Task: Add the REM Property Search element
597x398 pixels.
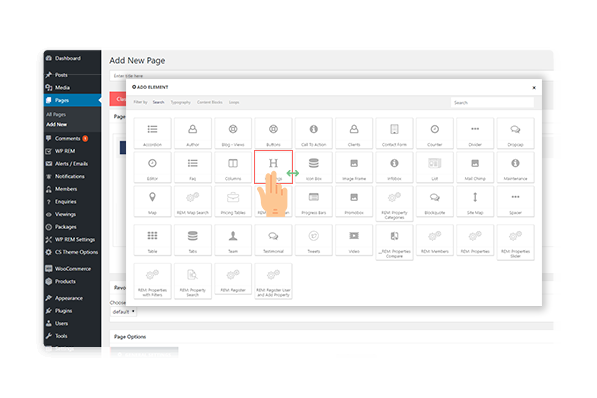Action: [193, 281]
